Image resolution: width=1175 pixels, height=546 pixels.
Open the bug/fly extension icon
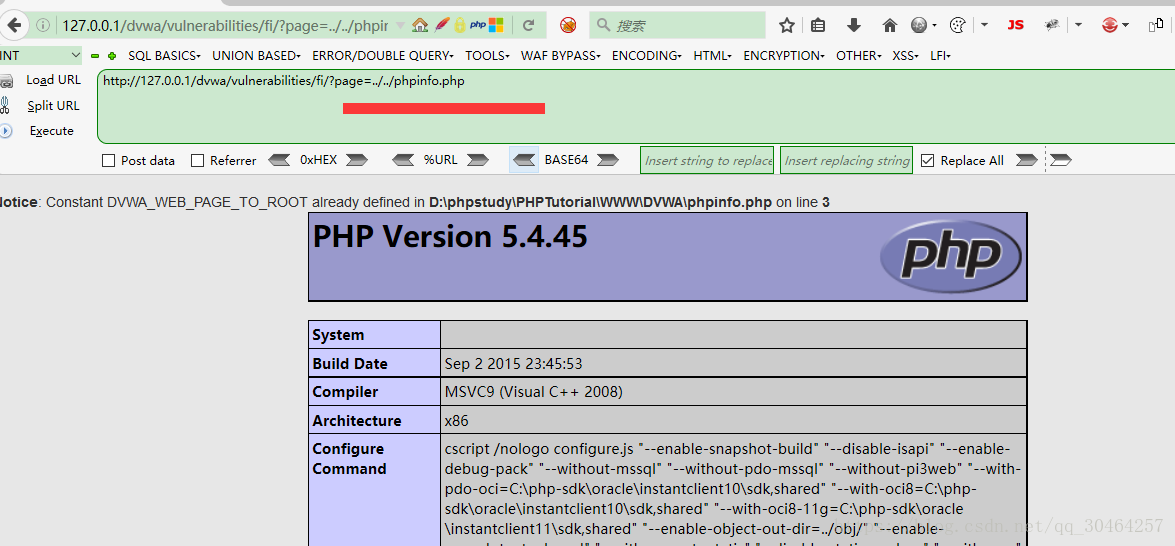point(1051,25)
